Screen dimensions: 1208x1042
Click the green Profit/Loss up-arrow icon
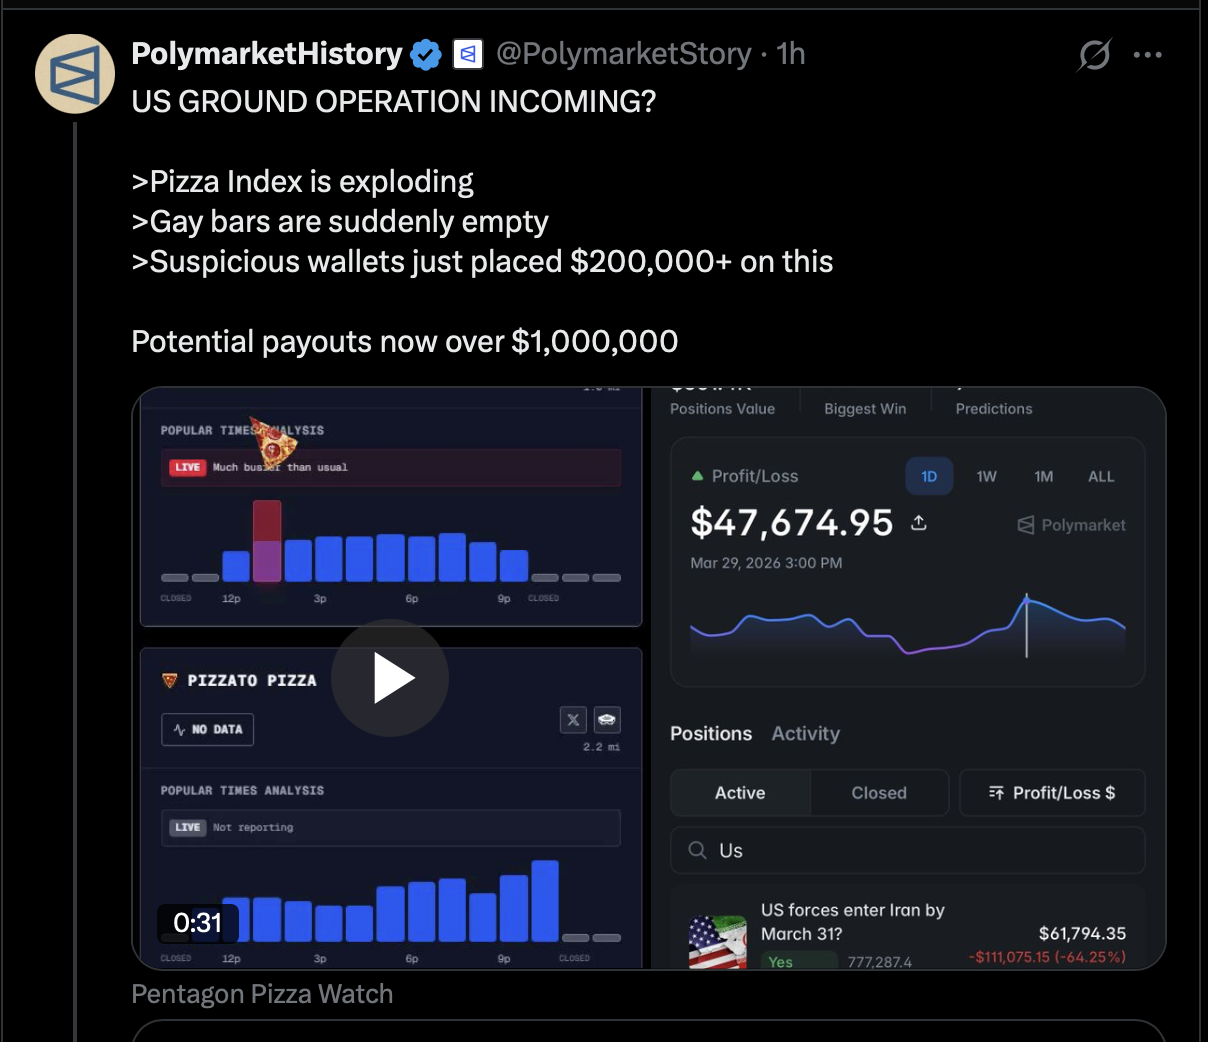coord(697,476)
